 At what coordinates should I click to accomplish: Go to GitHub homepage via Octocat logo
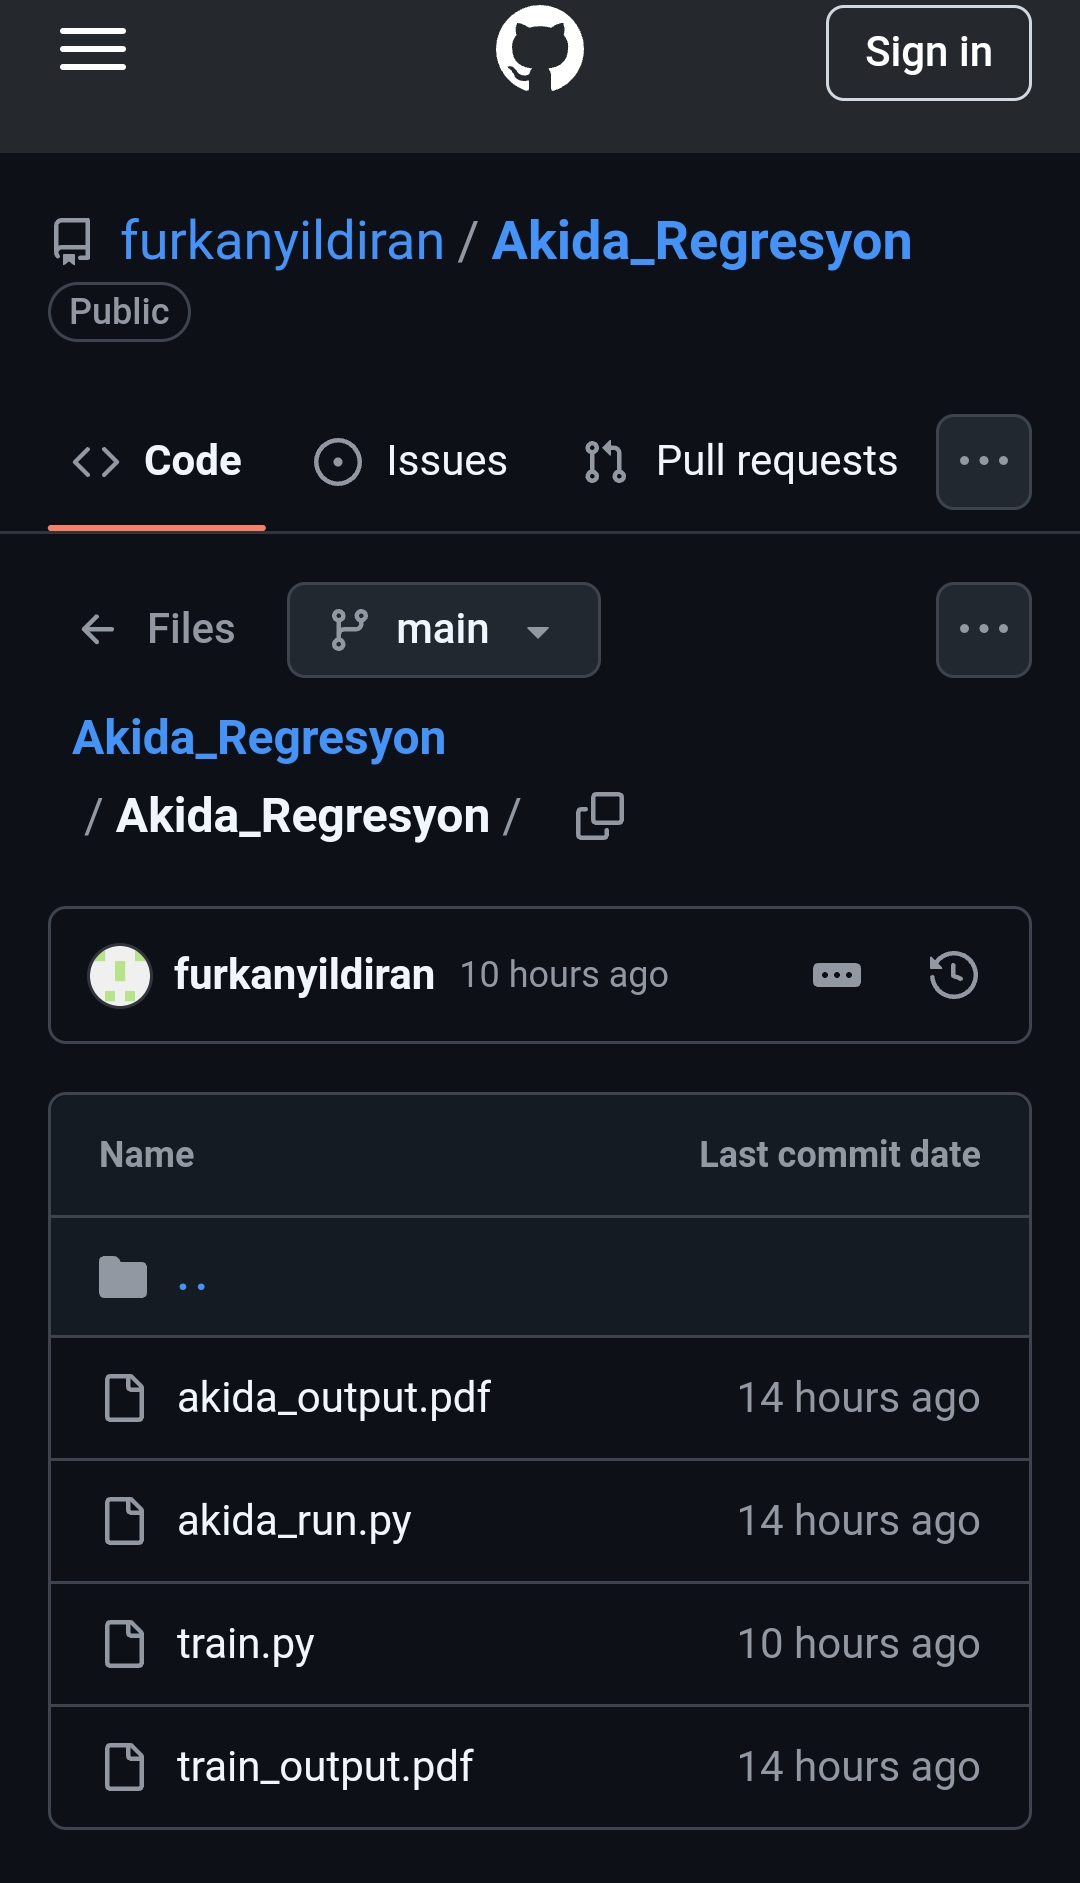[x=540, y=50]
